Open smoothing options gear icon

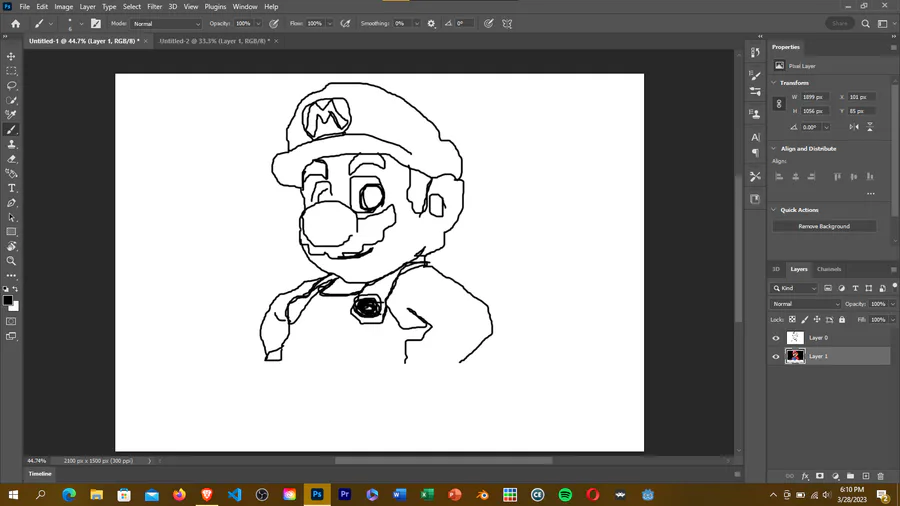click(431, 24)
